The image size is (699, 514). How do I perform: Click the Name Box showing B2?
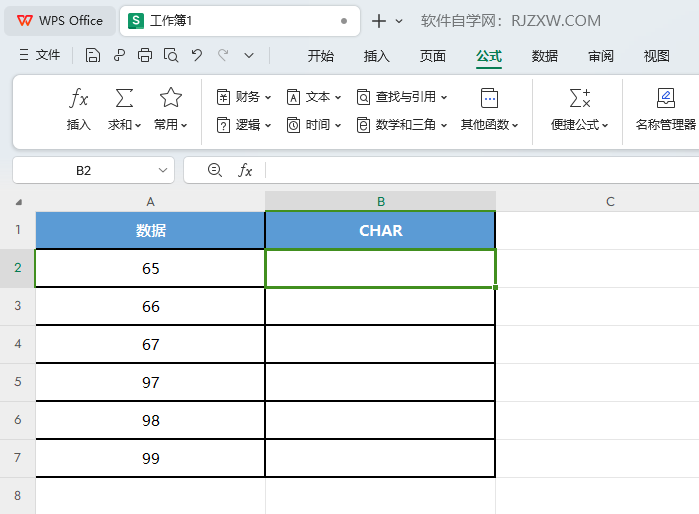[84, 170]
